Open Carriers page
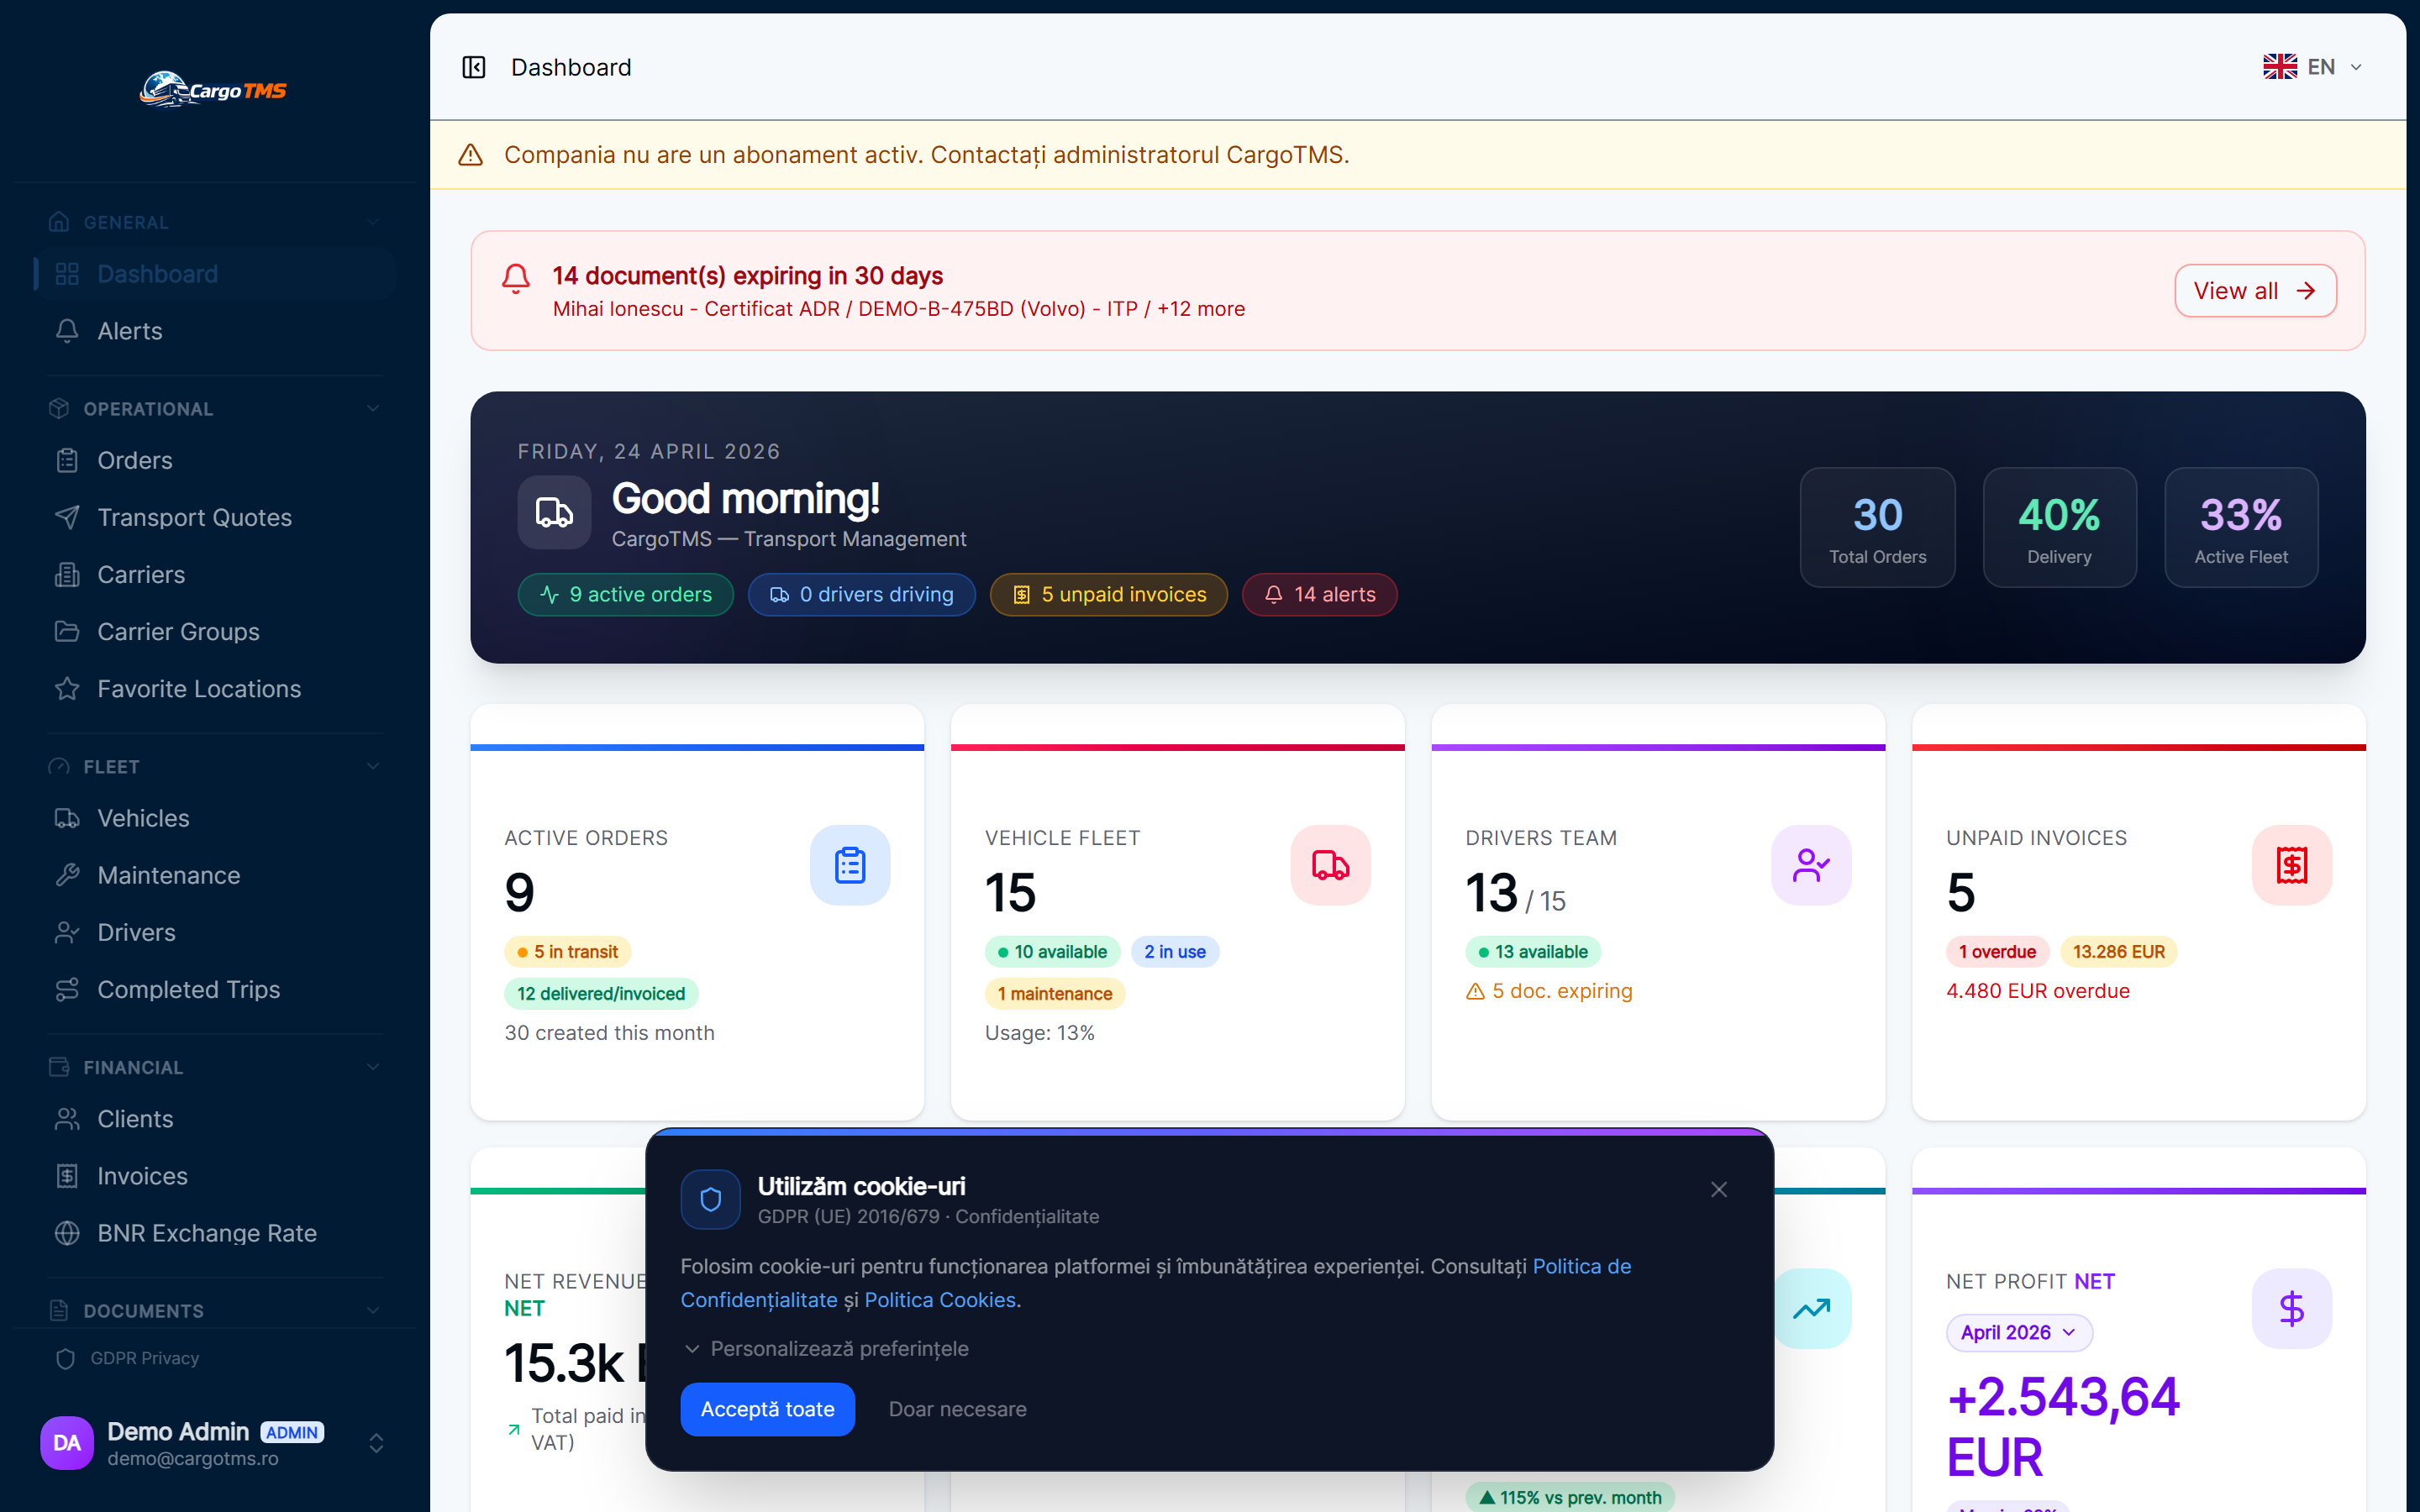 coord(216,574)
